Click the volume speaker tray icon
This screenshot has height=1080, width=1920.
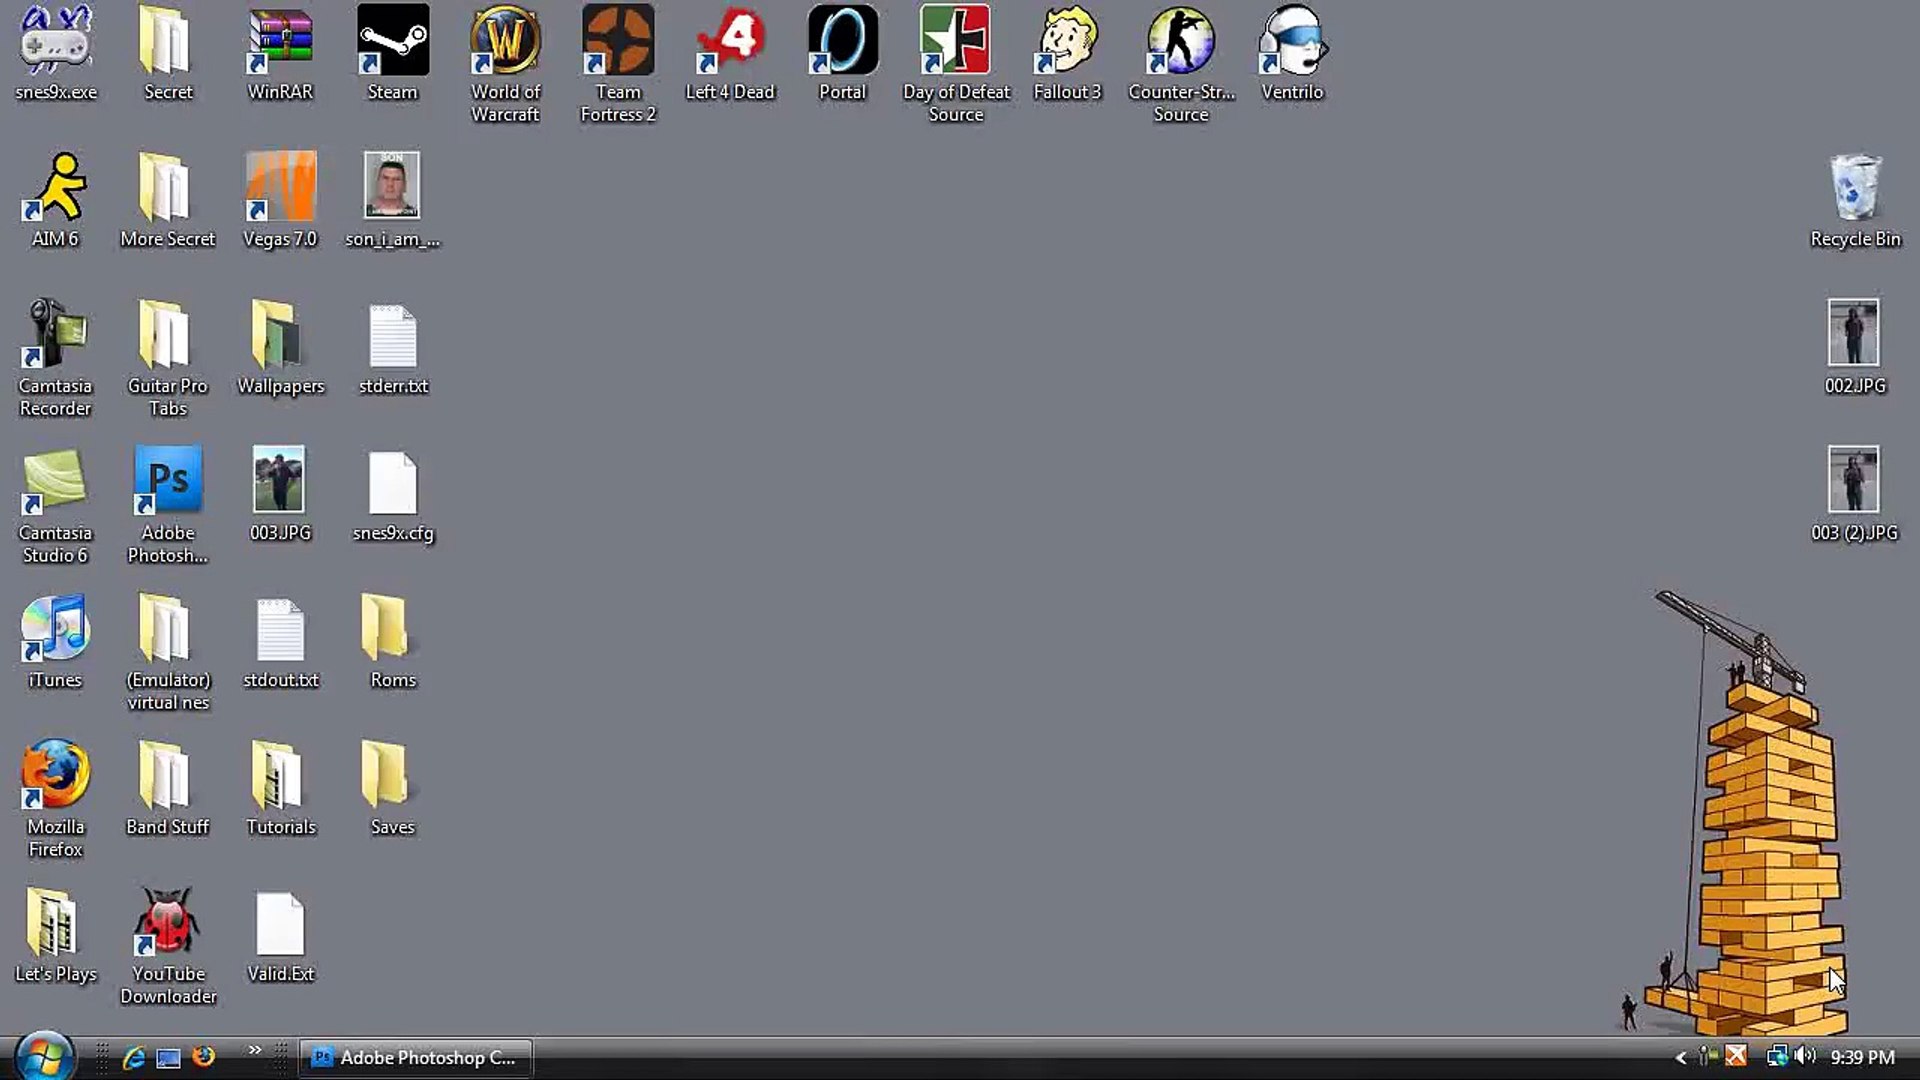coord(1806,1056)
